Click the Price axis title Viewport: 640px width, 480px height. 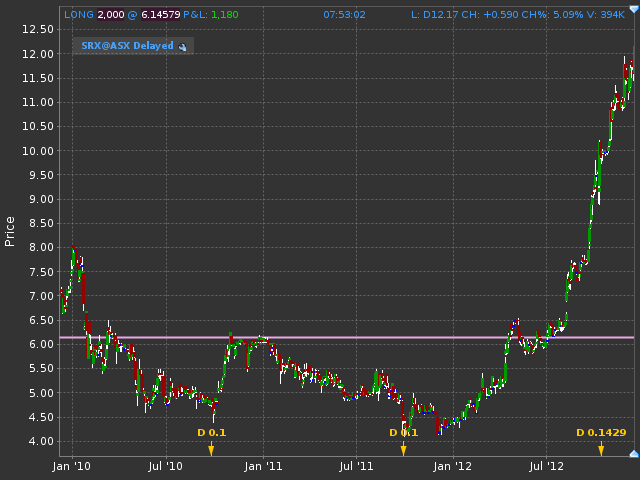(10, 231)
